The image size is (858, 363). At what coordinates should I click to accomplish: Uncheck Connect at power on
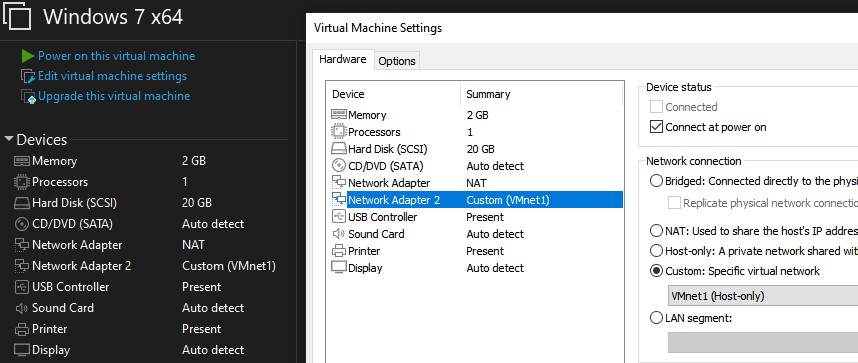656,127
